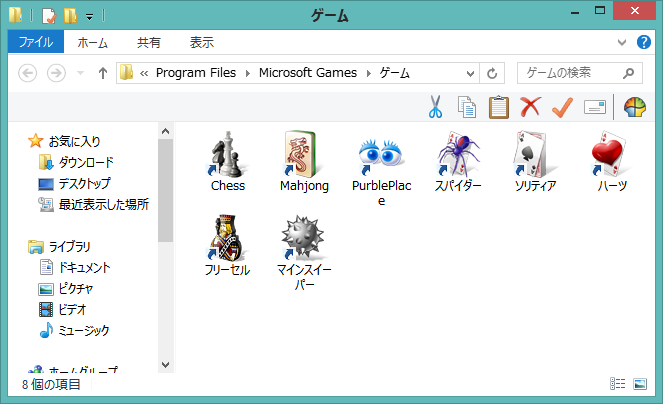Image resolution: width=663 pixels, height=404 pixels.
Task: Open the ホーム ribbon tab
Action: [x=92, y=42]
